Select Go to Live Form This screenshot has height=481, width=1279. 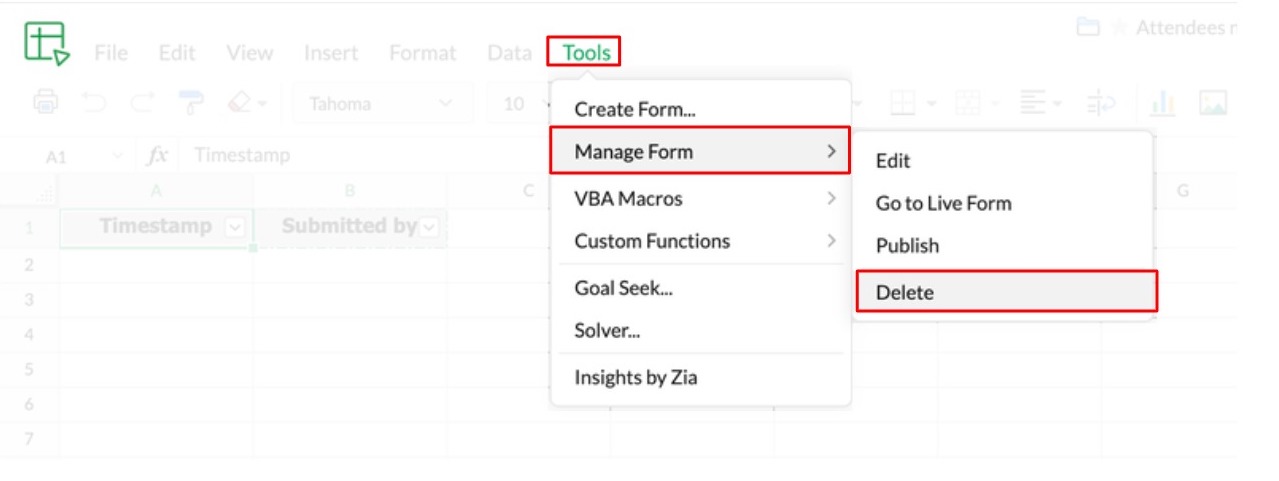[x=943, y=203]
